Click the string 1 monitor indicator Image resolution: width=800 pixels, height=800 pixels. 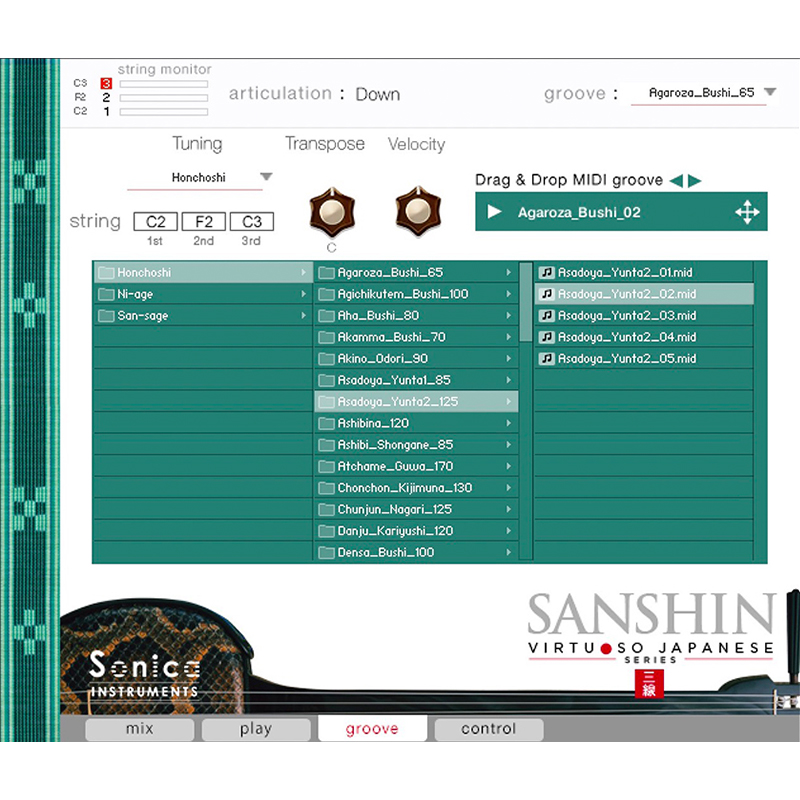(x=106, y=111)
